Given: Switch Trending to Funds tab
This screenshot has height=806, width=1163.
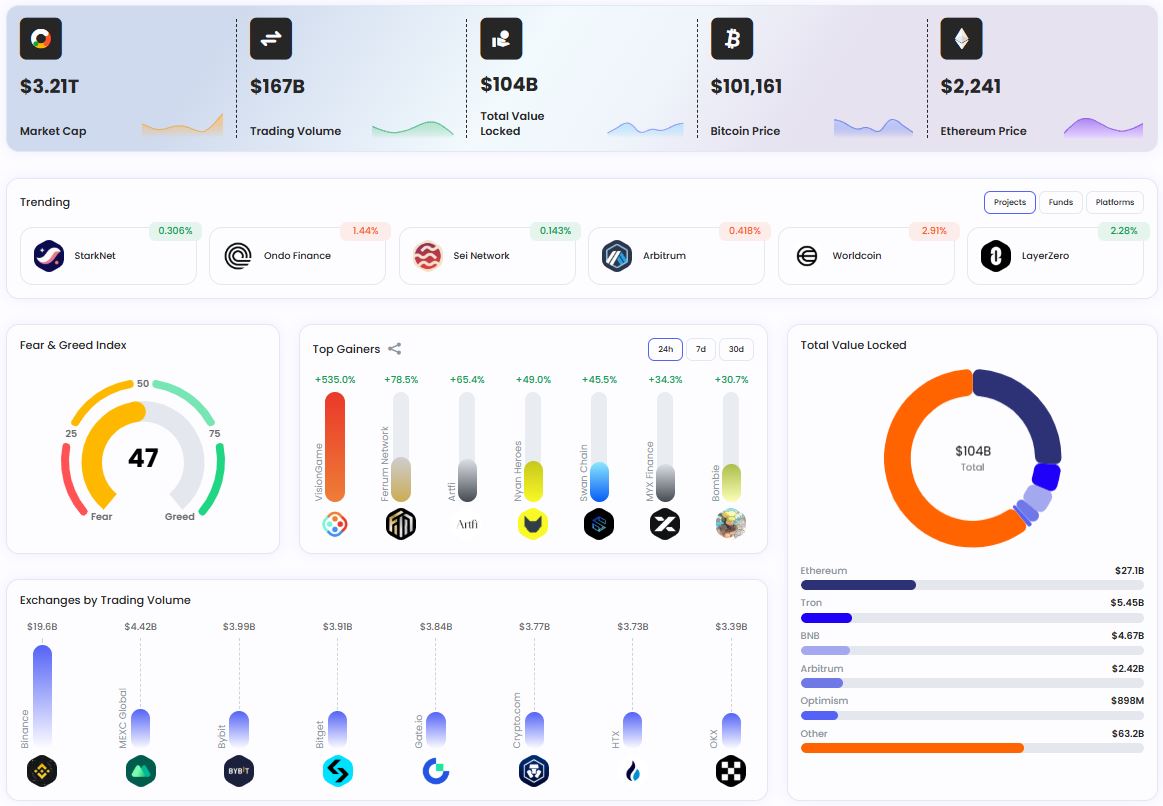Looking at the screenshot, I should coord(1061,202).
